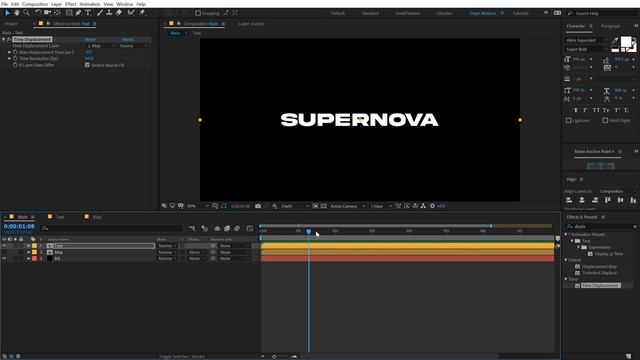The width and height of the screenshot is (640, 360).
Task: Collapse the Time Displacement effect
Action: click(4, 40)
